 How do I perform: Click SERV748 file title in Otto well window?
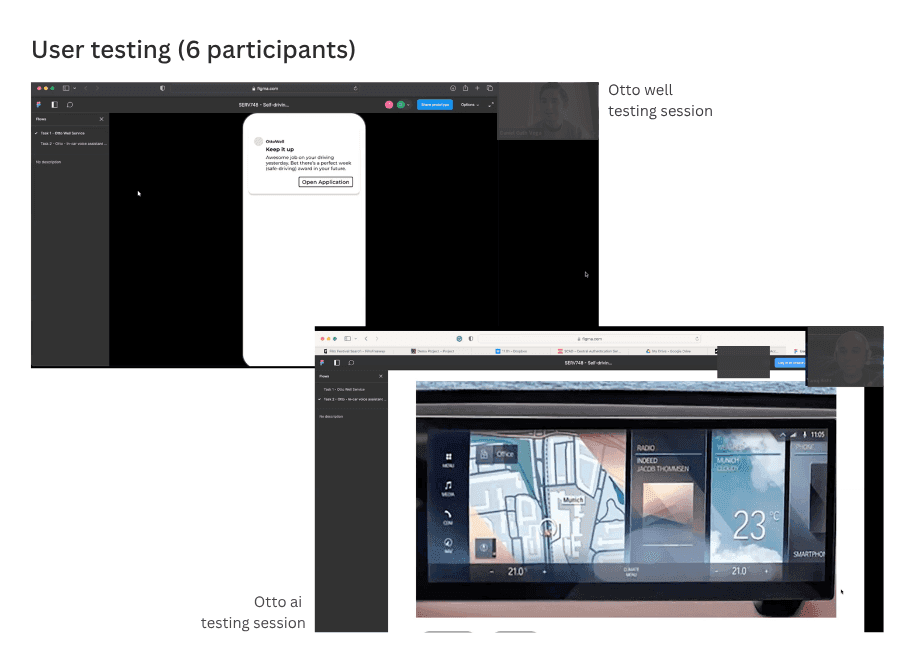pyautogui.click(x=263, y=105)
